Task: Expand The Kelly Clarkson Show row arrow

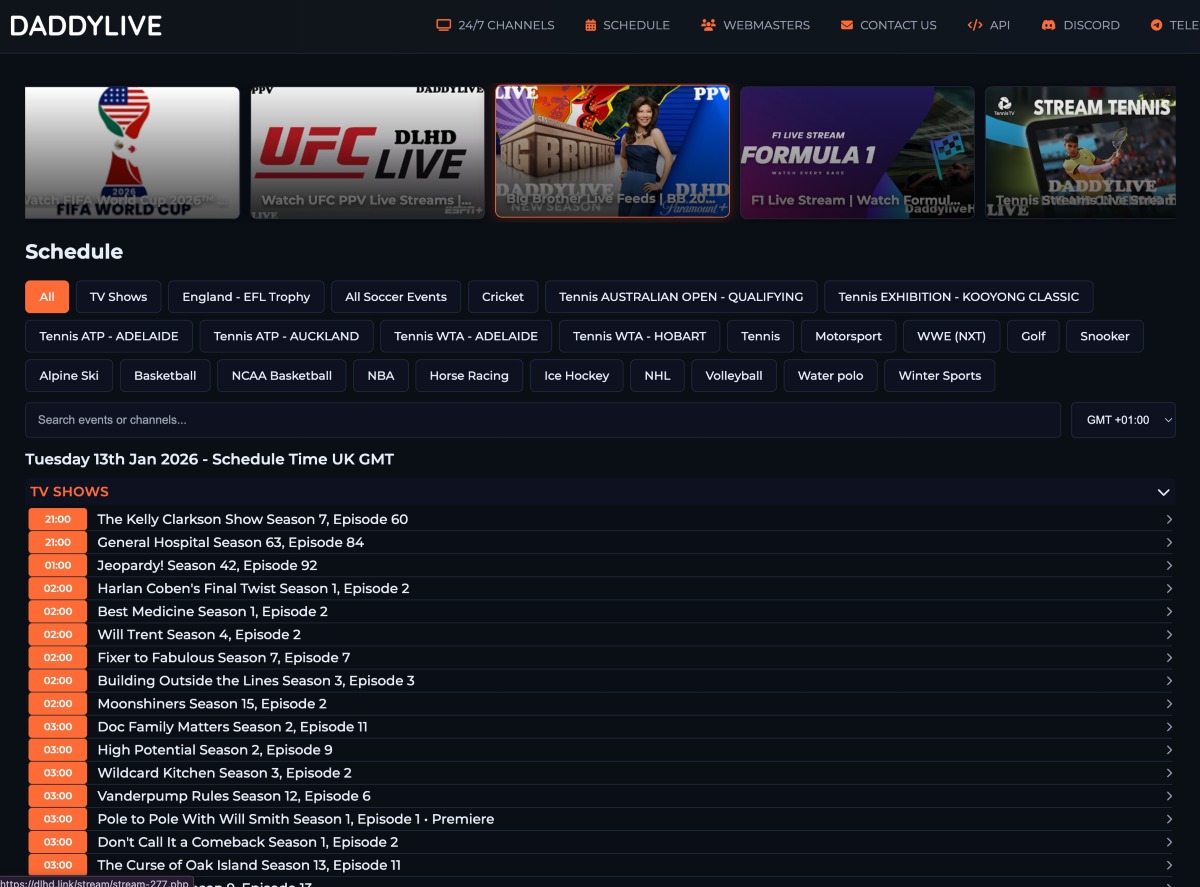Action: [1169, 519]
